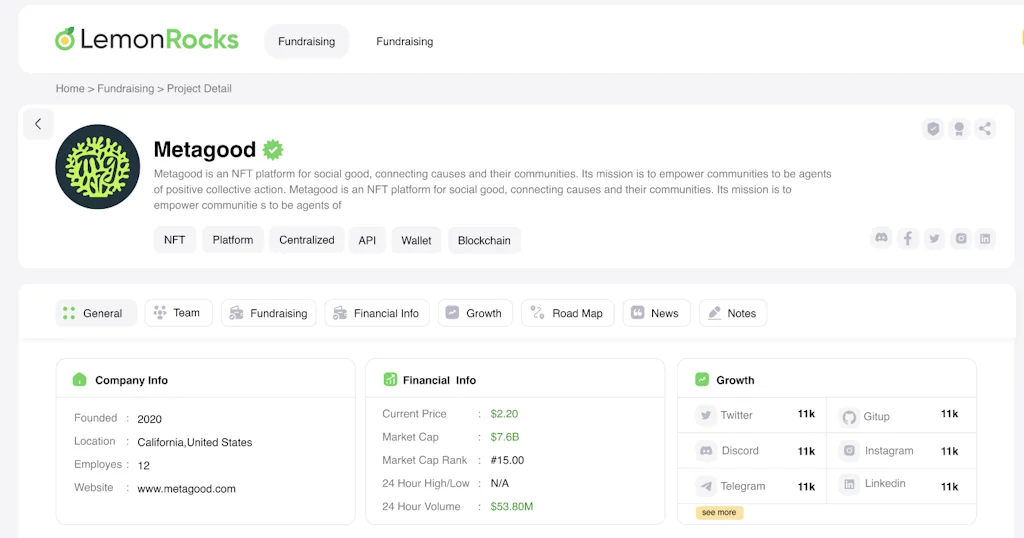The width and height of the screenshot is (1024, 538).
Task: Click the highlighted Fundraising nav item
Action: point(306,41)
